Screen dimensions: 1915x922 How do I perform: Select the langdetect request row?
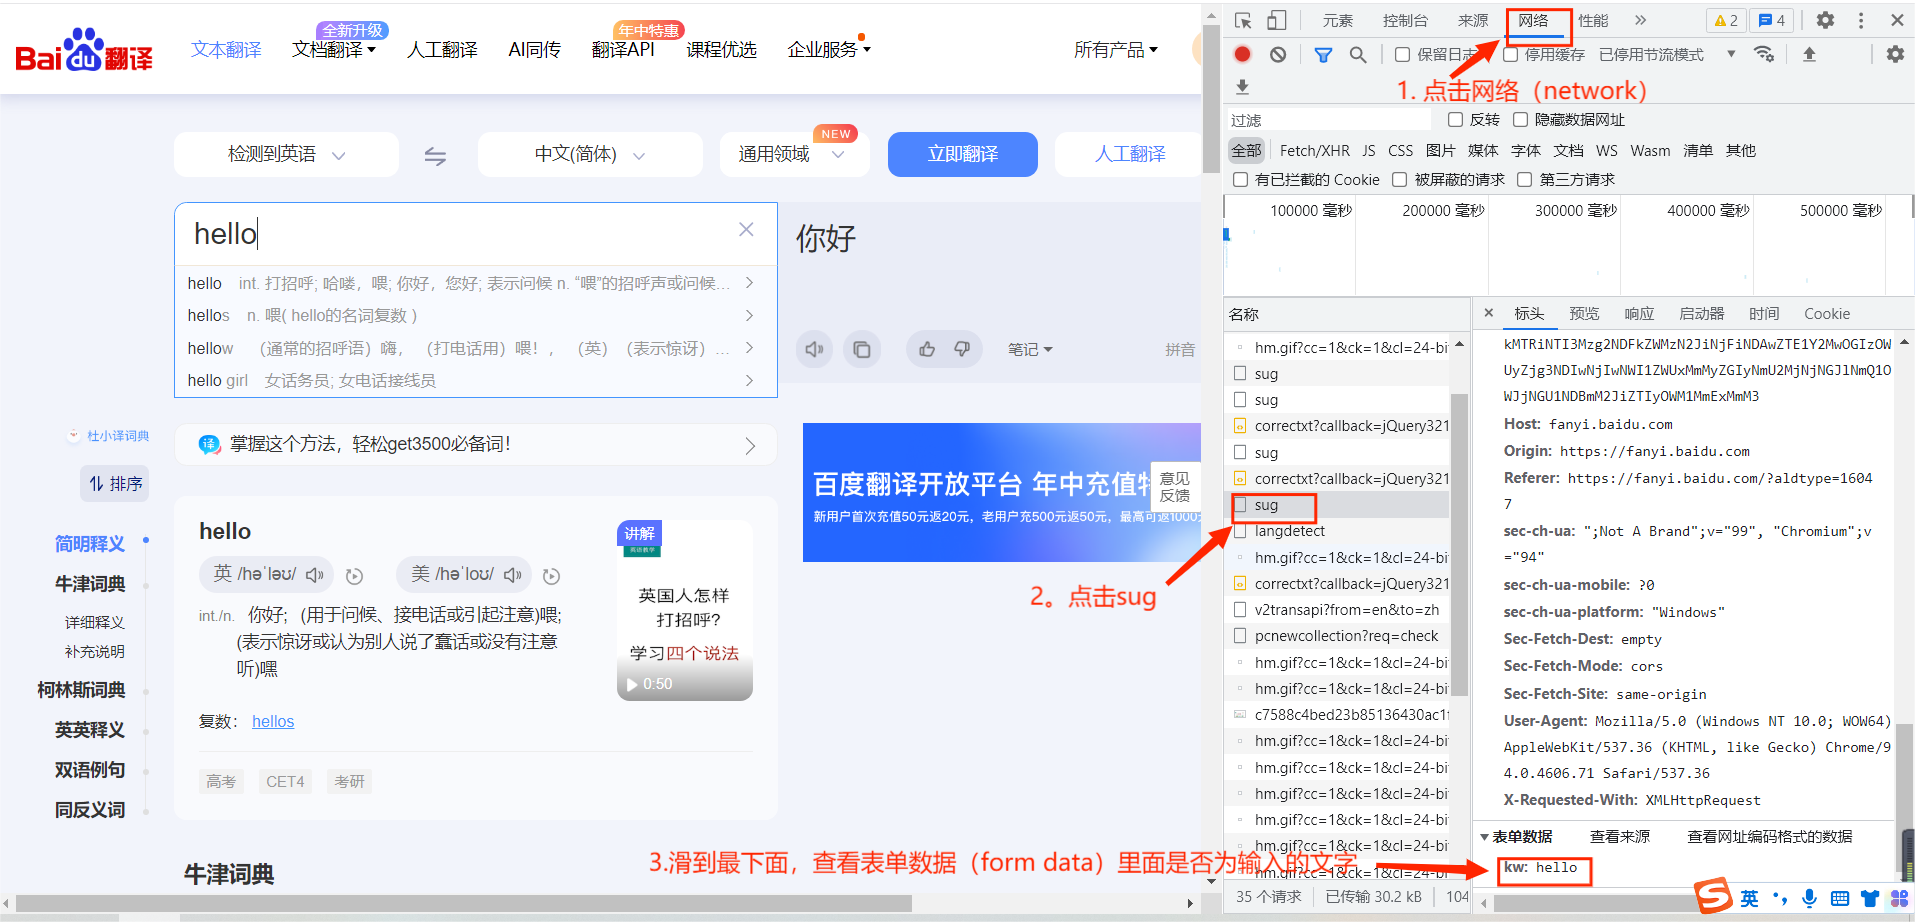click(x=1337, y=531)
